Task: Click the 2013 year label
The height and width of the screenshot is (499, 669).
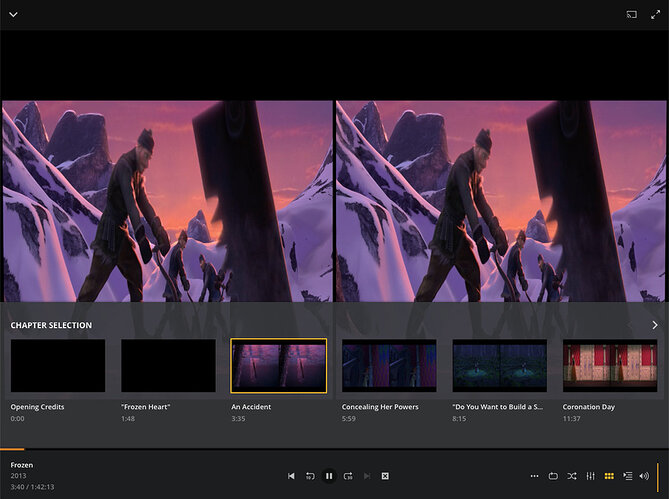Action: point(18,476)
